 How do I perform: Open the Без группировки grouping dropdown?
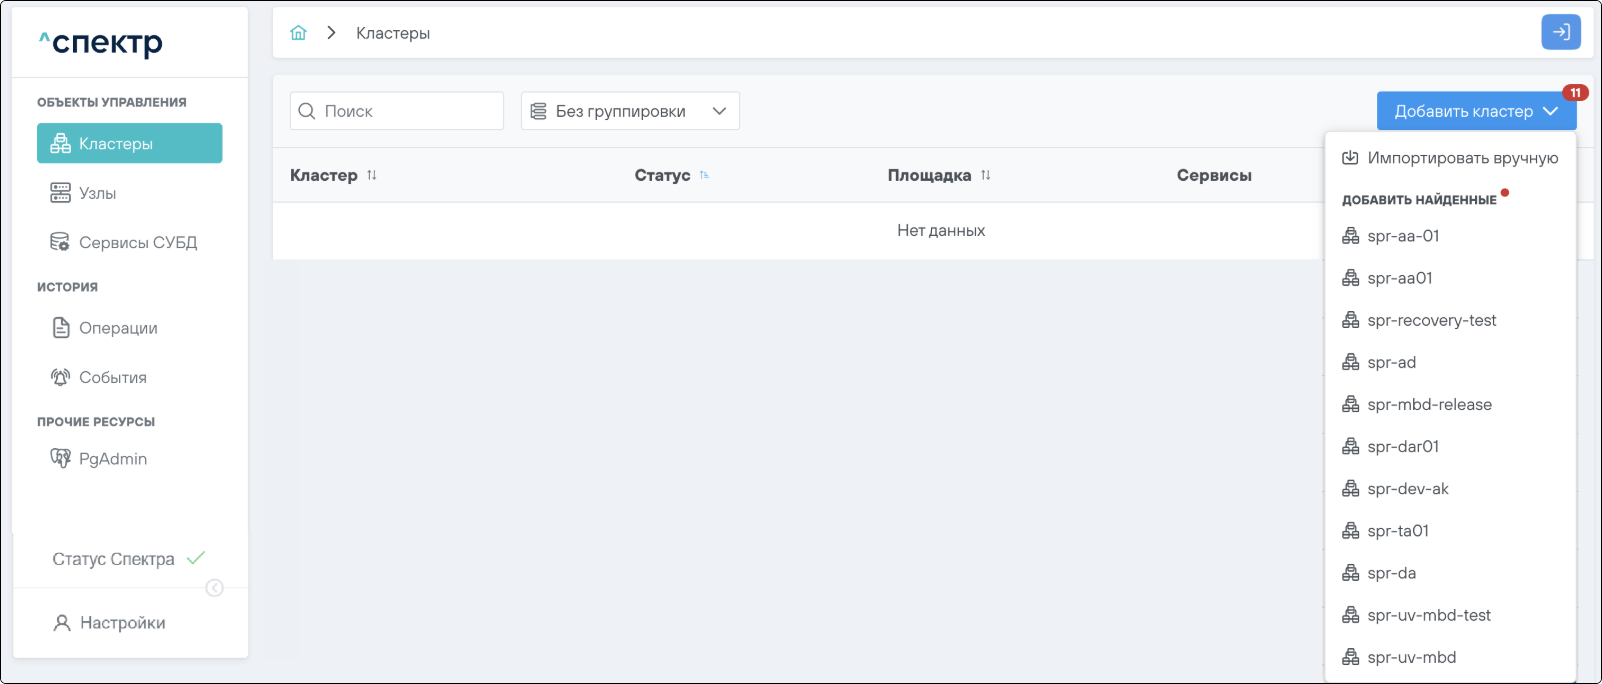(x=629, y=111)
